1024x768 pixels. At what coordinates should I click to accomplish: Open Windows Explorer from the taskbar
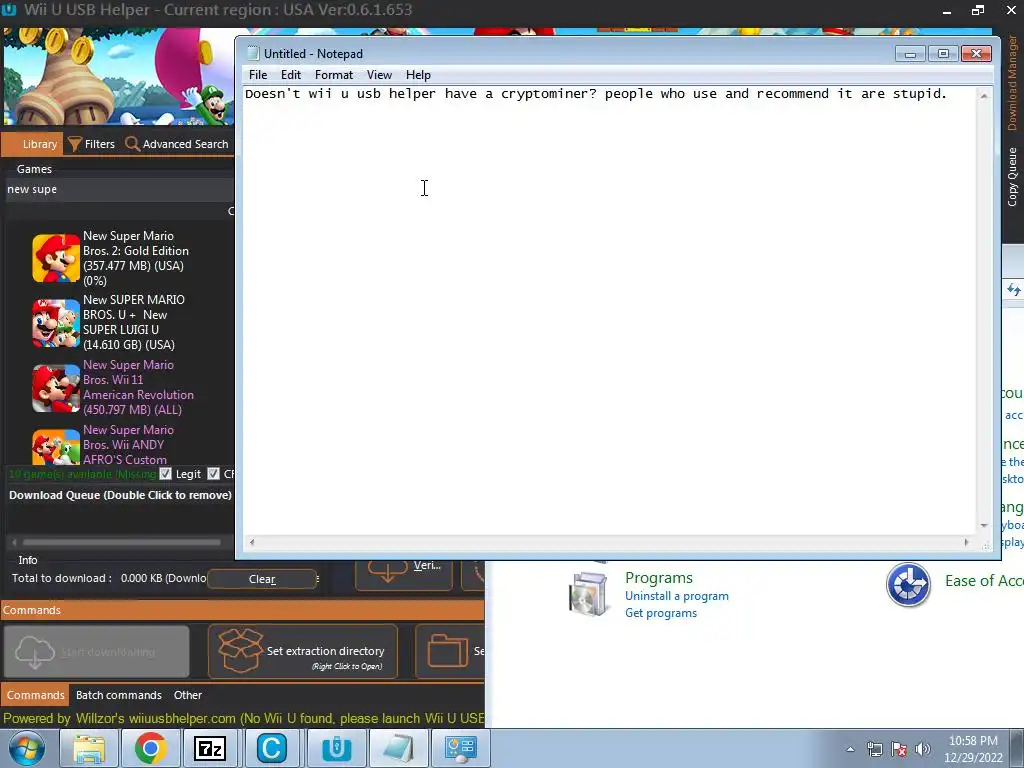[x=89, y=748]
